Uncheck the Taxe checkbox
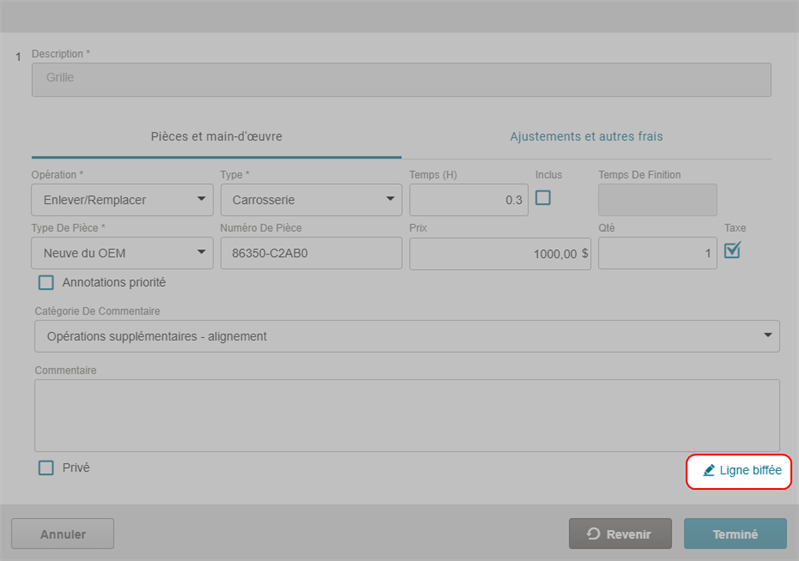This screenshot has width=799, height=561. click(732, 250)
